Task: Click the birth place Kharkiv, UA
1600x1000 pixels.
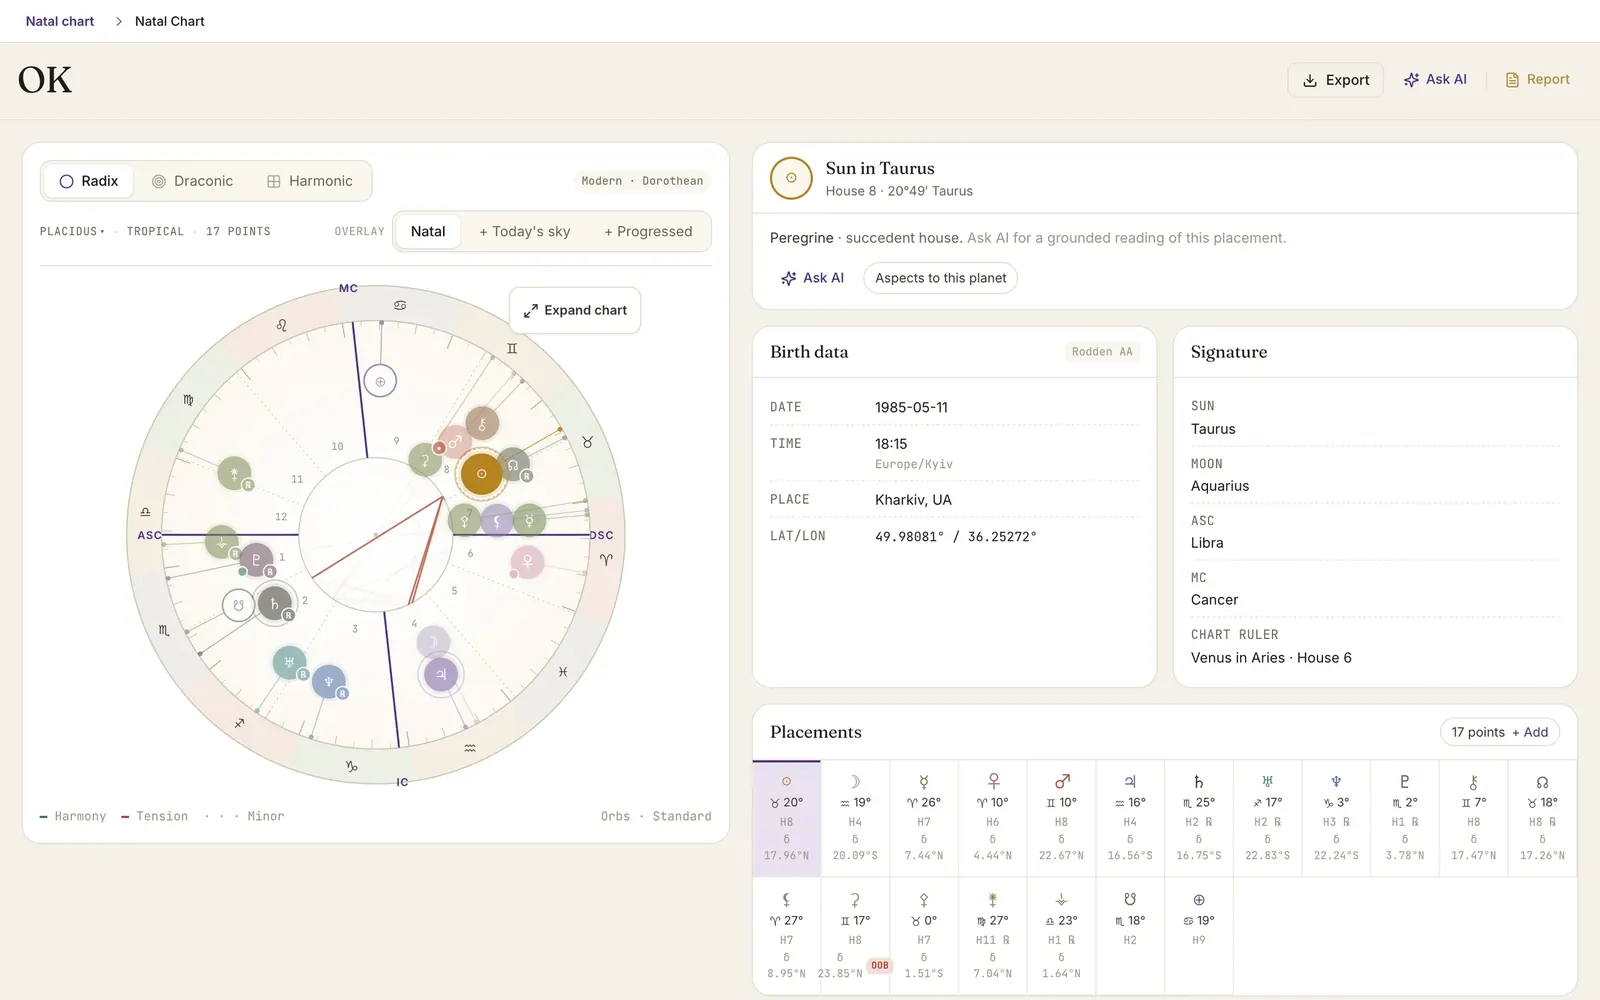Action: click(x=913, y=500)
